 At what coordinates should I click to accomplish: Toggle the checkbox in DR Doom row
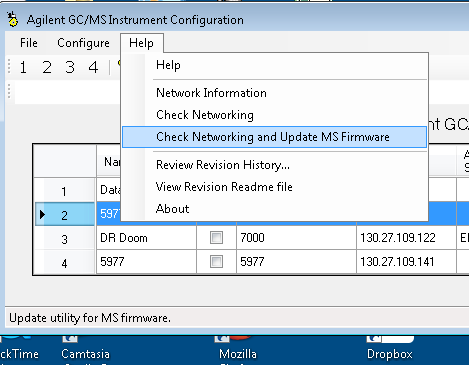click(x=216, y=238)
